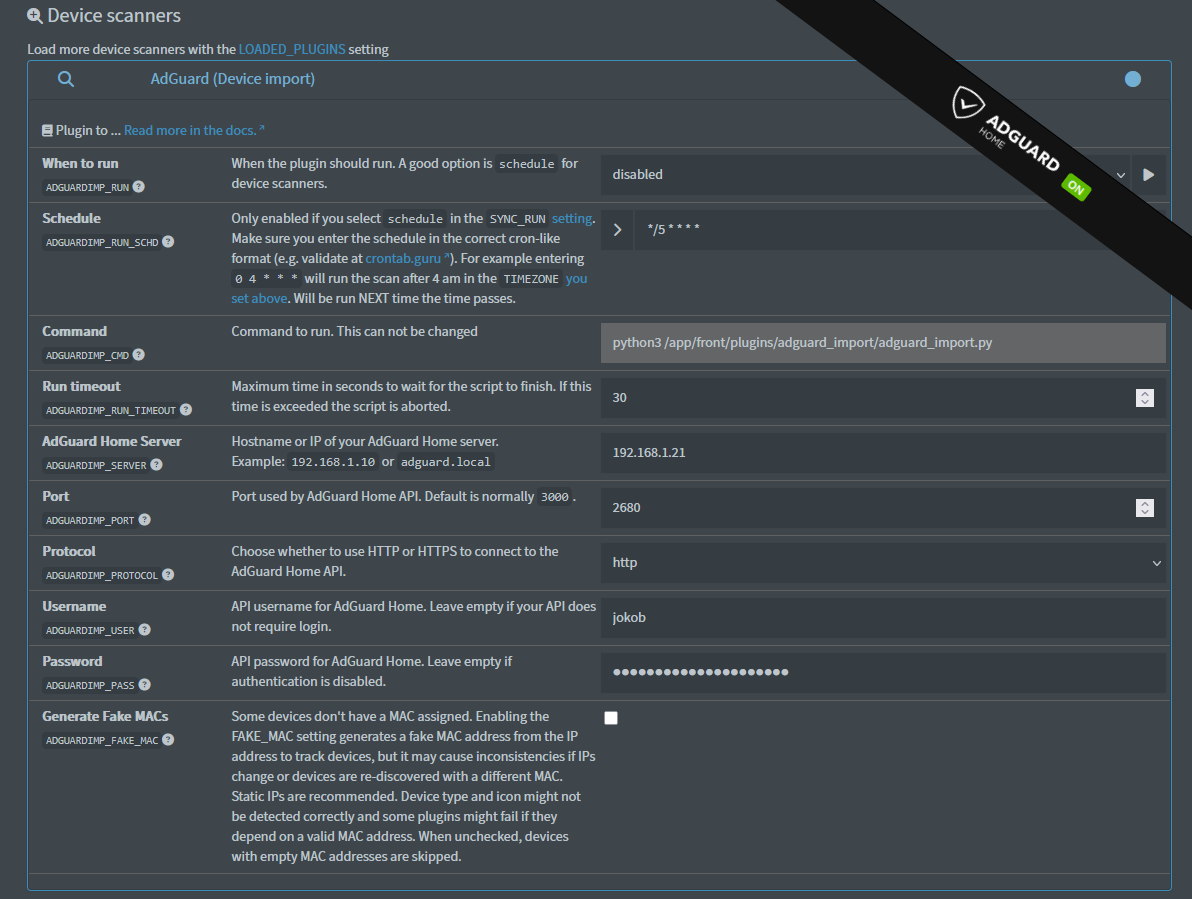Click the help icon next to ADGUARDIMP_RUN
The image size is (1192, 899).
(138, 187)
